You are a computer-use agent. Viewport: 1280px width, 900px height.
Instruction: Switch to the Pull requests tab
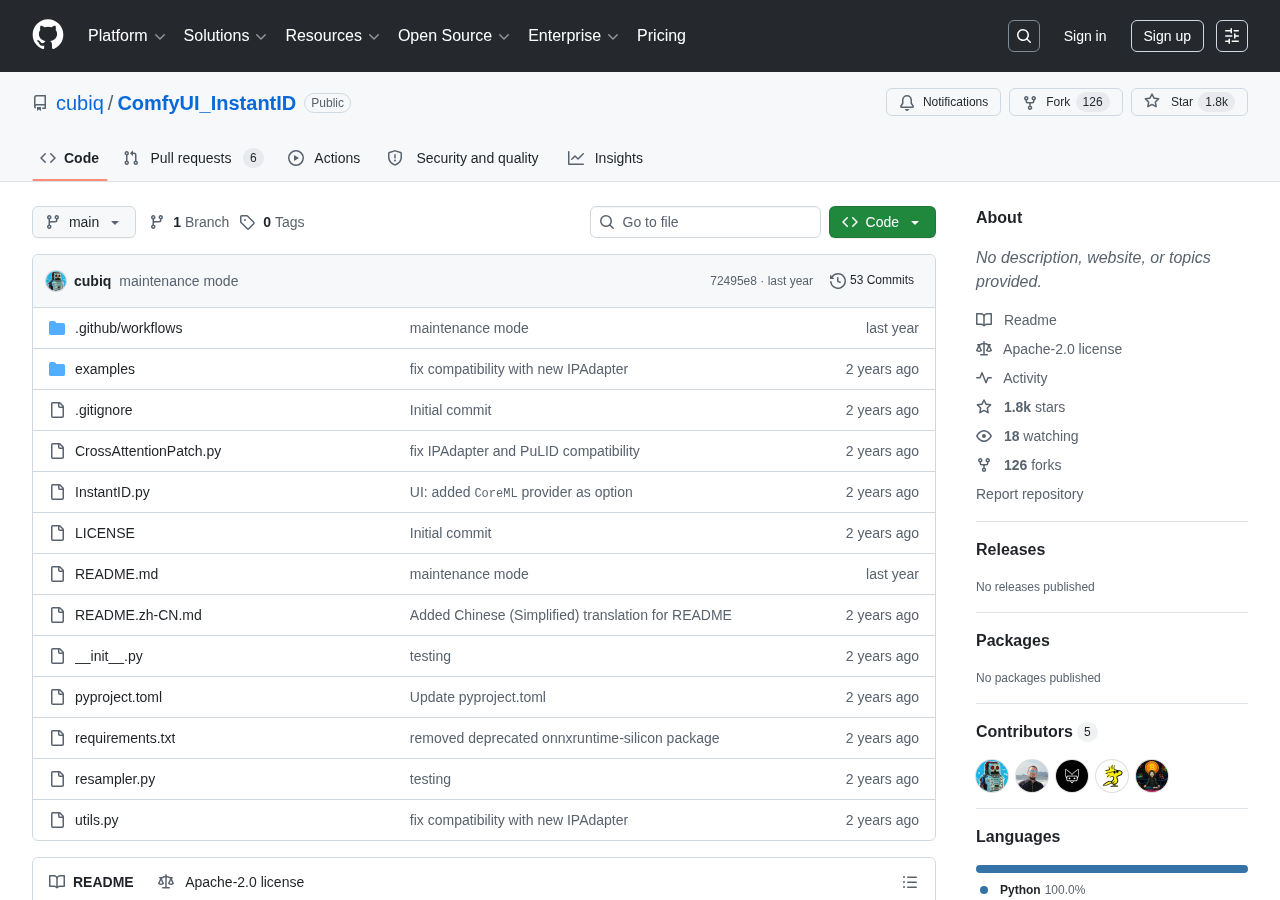click(193, 158)
